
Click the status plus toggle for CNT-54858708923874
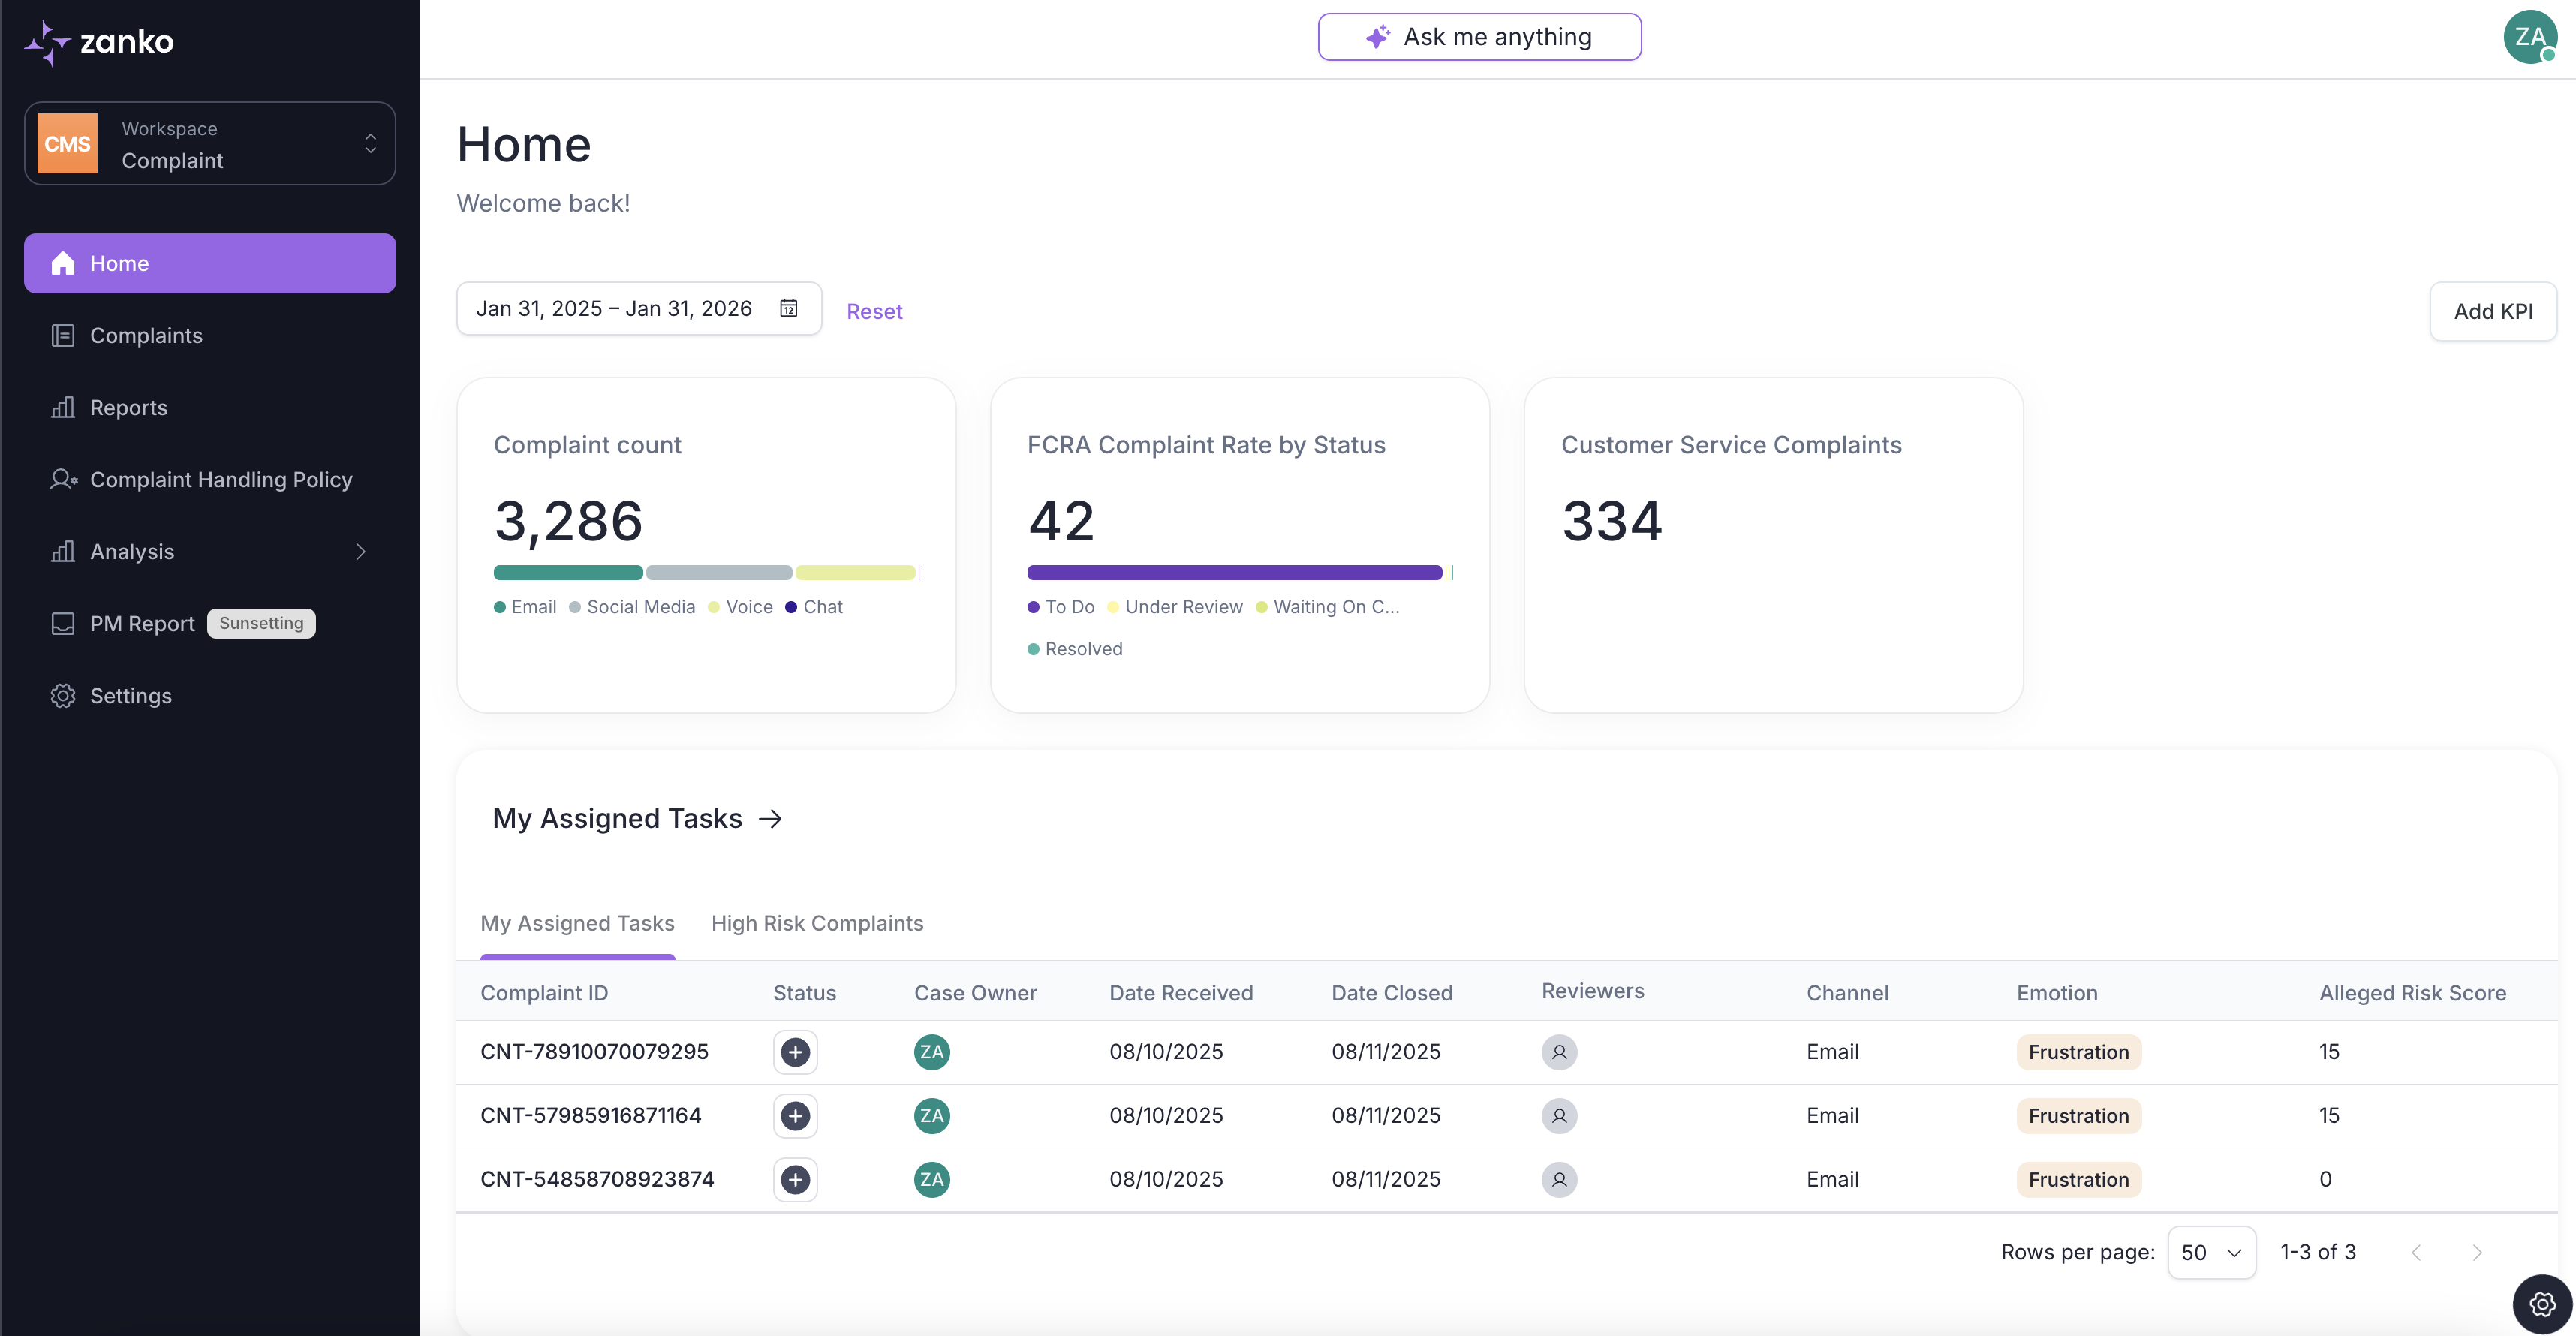point(795,1180)
